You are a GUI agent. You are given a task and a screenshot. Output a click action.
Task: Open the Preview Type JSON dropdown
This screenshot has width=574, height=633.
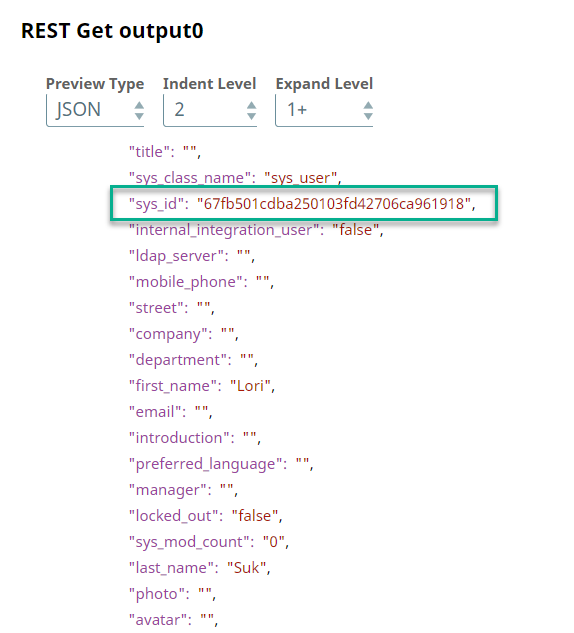pyautogui.click(x=95, y=110)
